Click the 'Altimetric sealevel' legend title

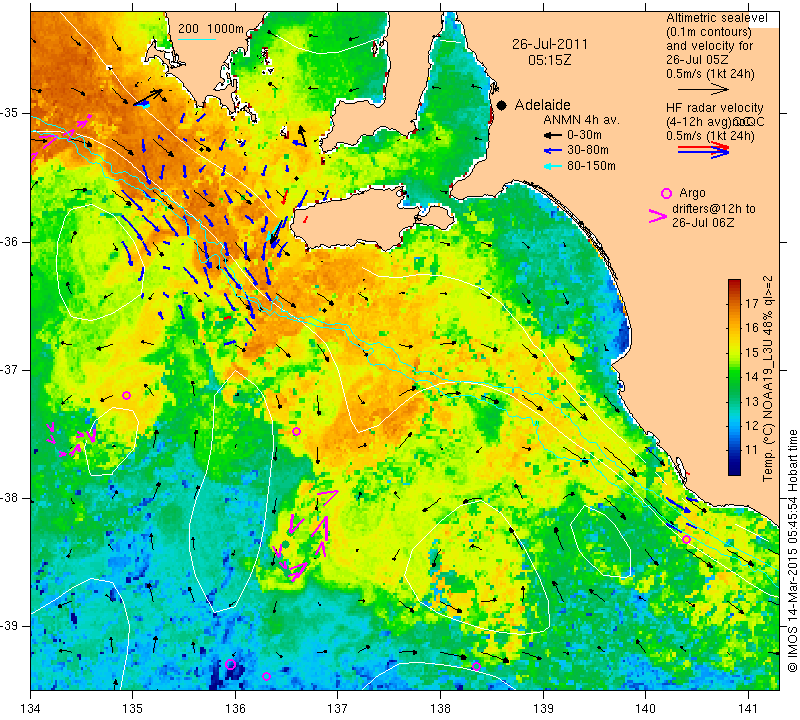point(717,18)
